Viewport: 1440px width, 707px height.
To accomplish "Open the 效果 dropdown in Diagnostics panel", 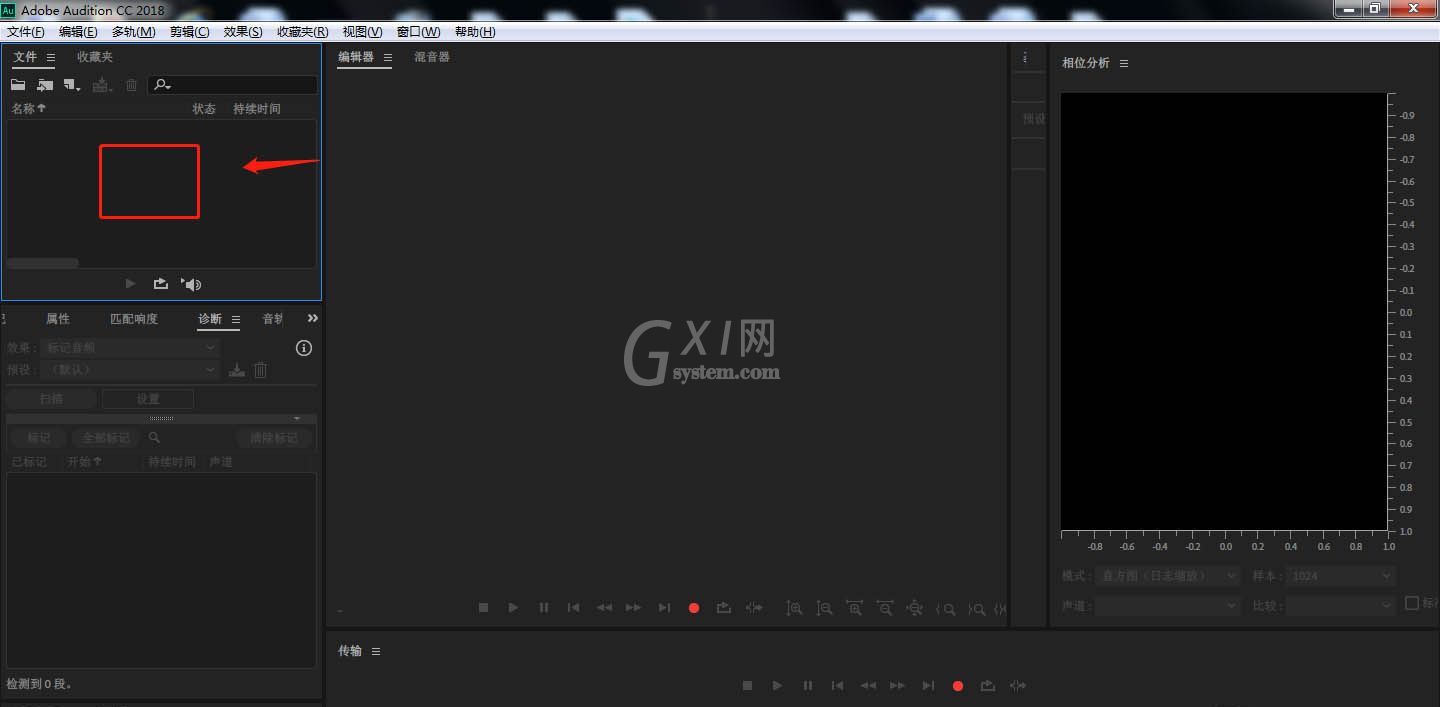I will point(131,347).
